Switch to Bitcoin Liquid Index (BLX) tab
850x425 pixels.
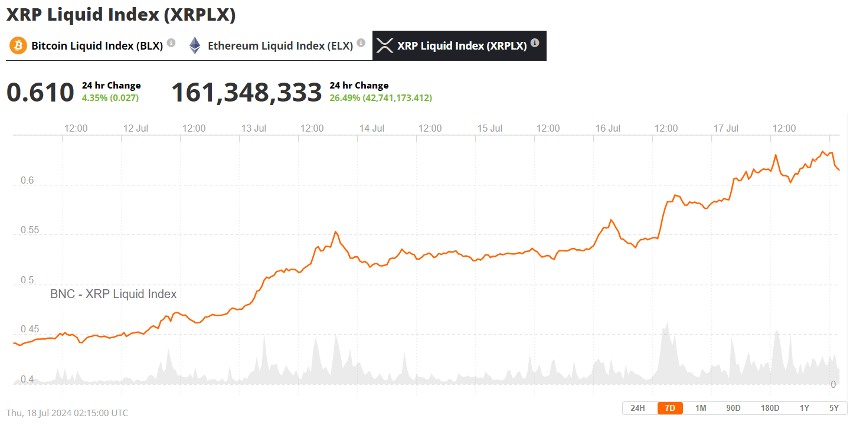pos(95,46)
